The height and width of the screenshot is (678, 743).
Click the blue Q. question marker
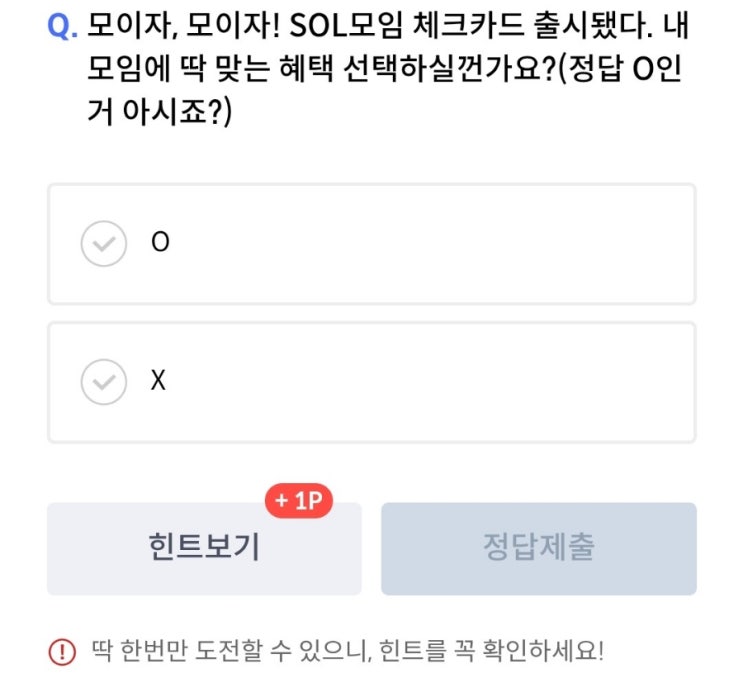[x=62, y=24]
